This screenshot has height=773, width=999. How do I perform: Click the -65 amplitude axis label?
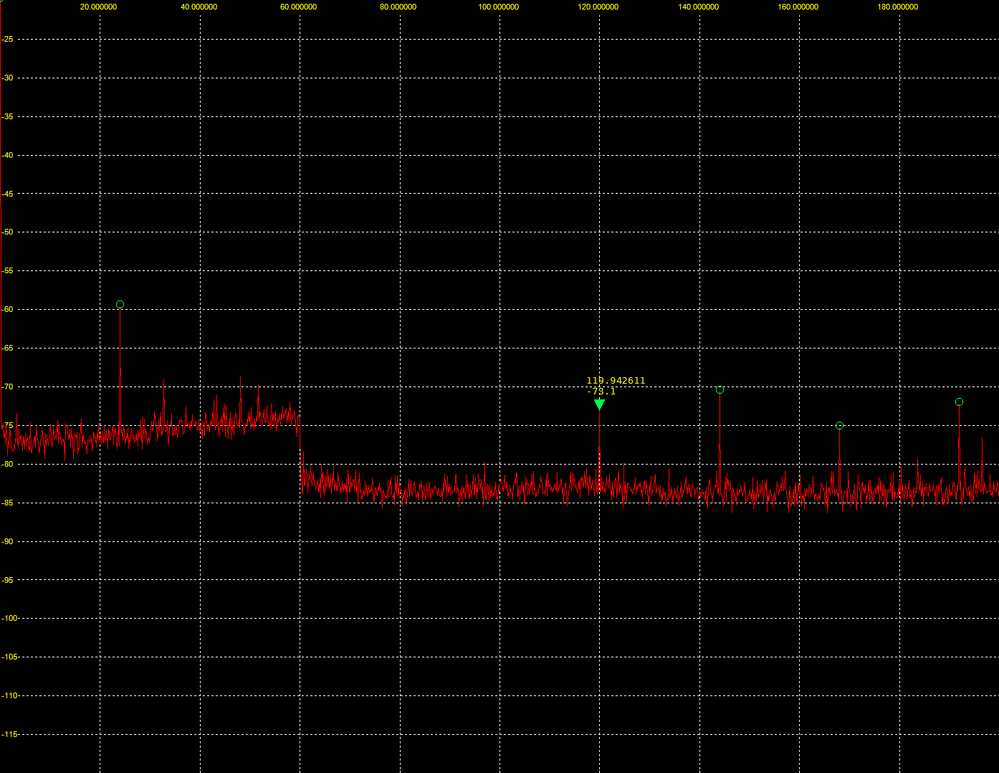(x=8, y=348)
